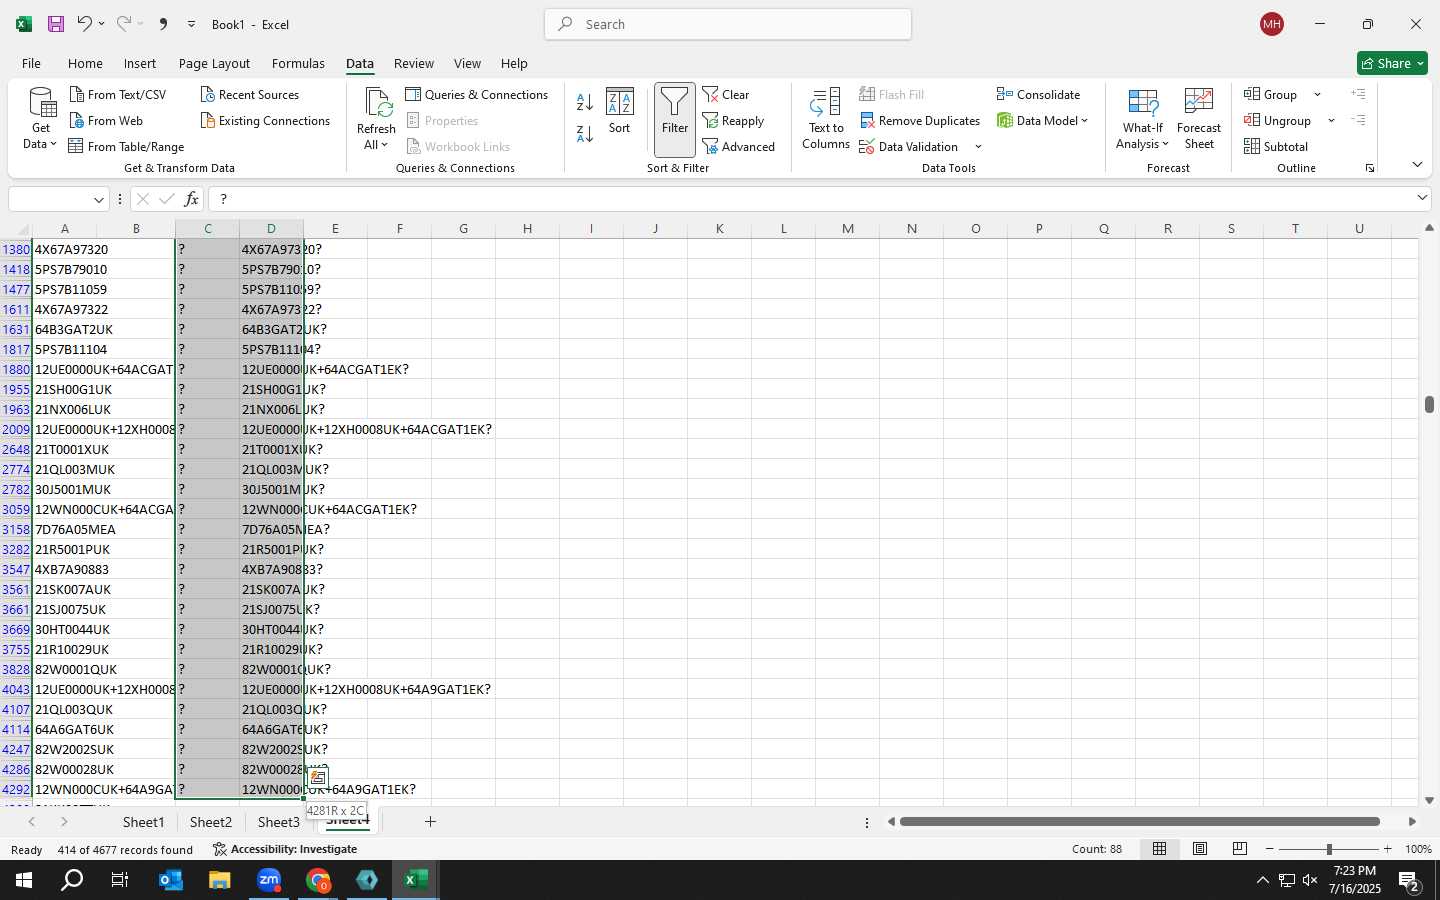Go to the next sheet tab
Screen dimensions: 1440x900
64,822
